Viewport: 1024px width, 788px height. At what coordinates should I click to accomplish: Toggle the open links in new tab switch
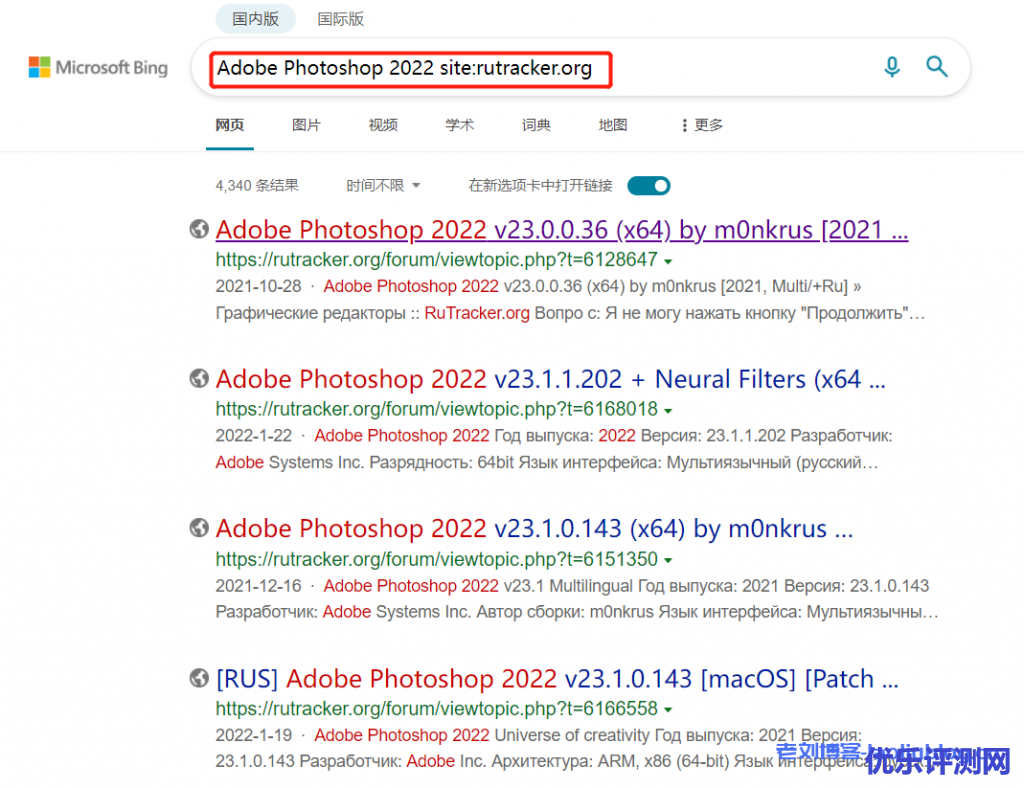pos(648,185)
